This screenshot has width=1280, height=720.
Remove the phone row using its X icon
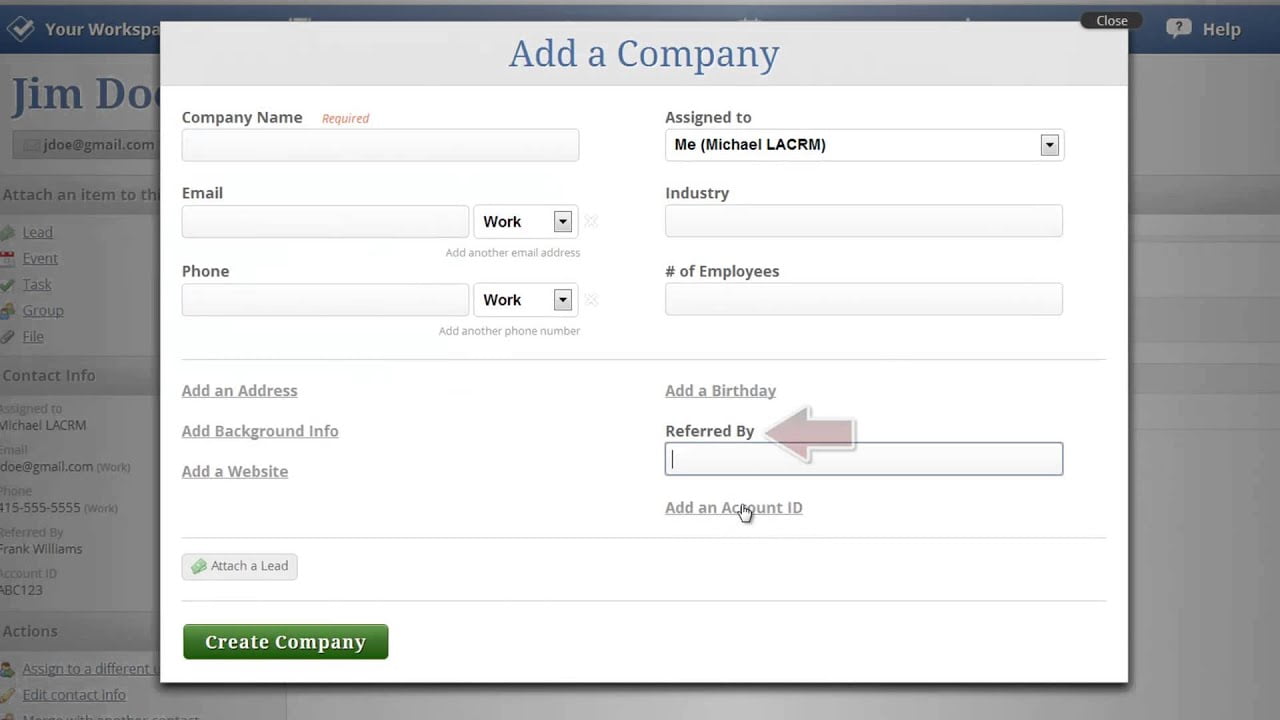coord(591,300)
